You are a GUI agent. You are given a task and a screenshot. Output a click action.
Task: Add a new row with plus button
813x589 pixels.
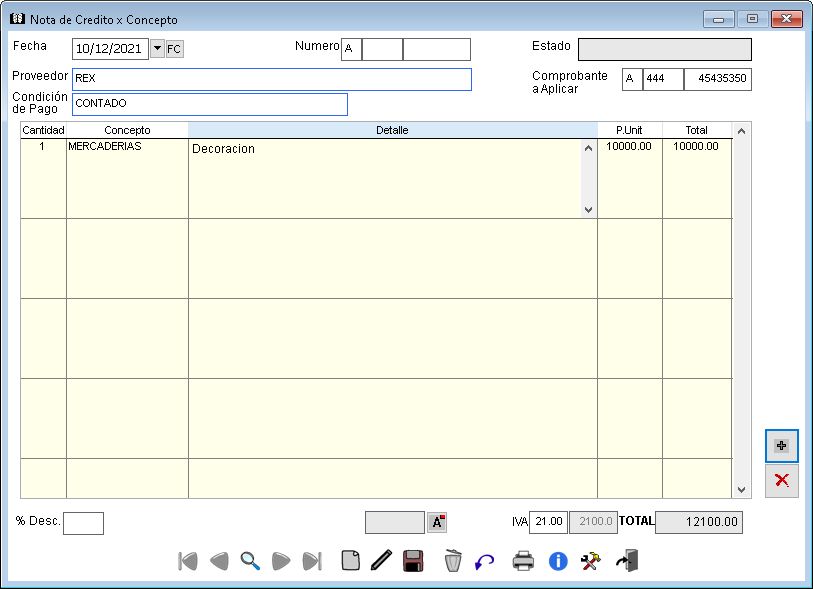click(781, 446)
